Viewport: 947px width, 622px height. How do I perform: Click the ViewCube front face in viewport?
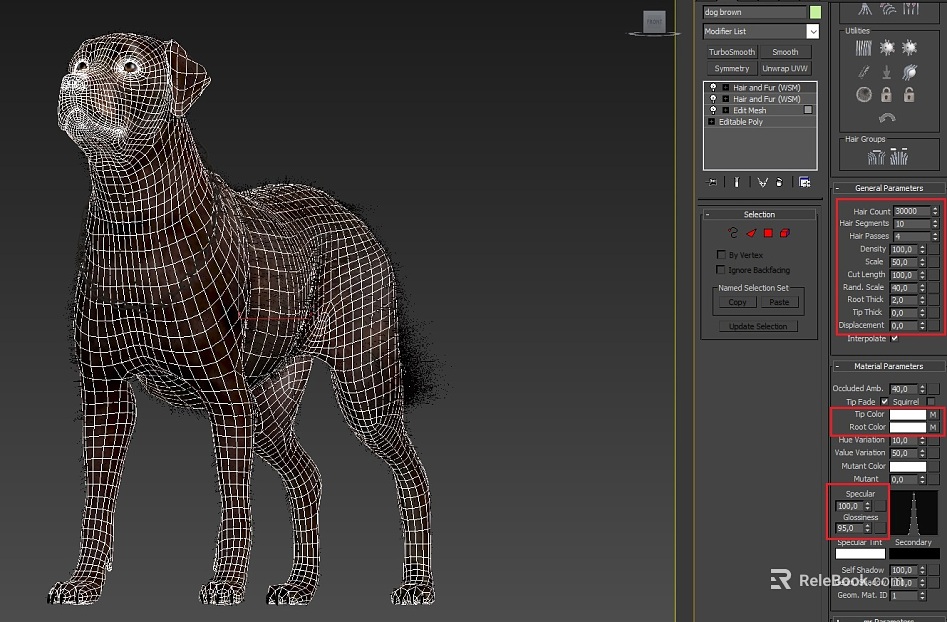[x=654, y=22]
